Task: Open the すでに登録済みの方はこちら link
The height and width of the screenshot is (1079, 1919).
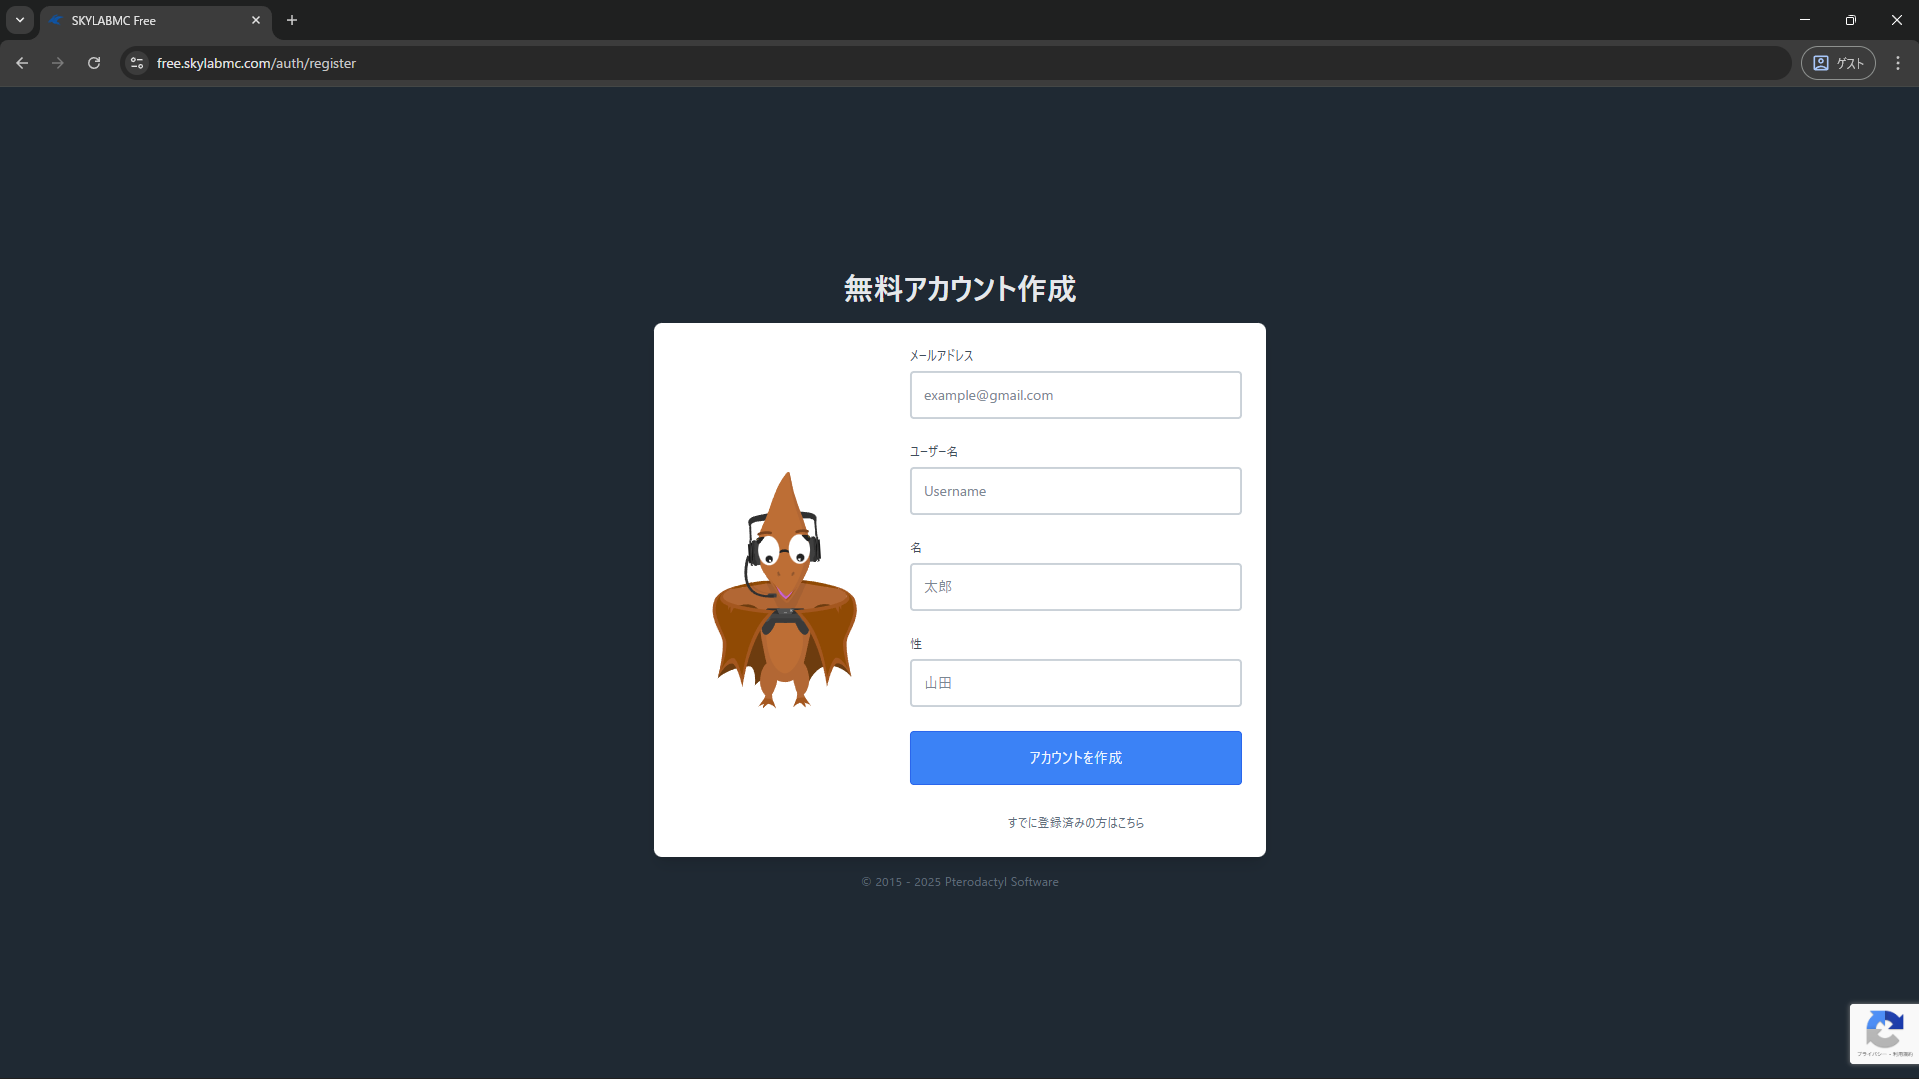Action: pos(1075,822)
